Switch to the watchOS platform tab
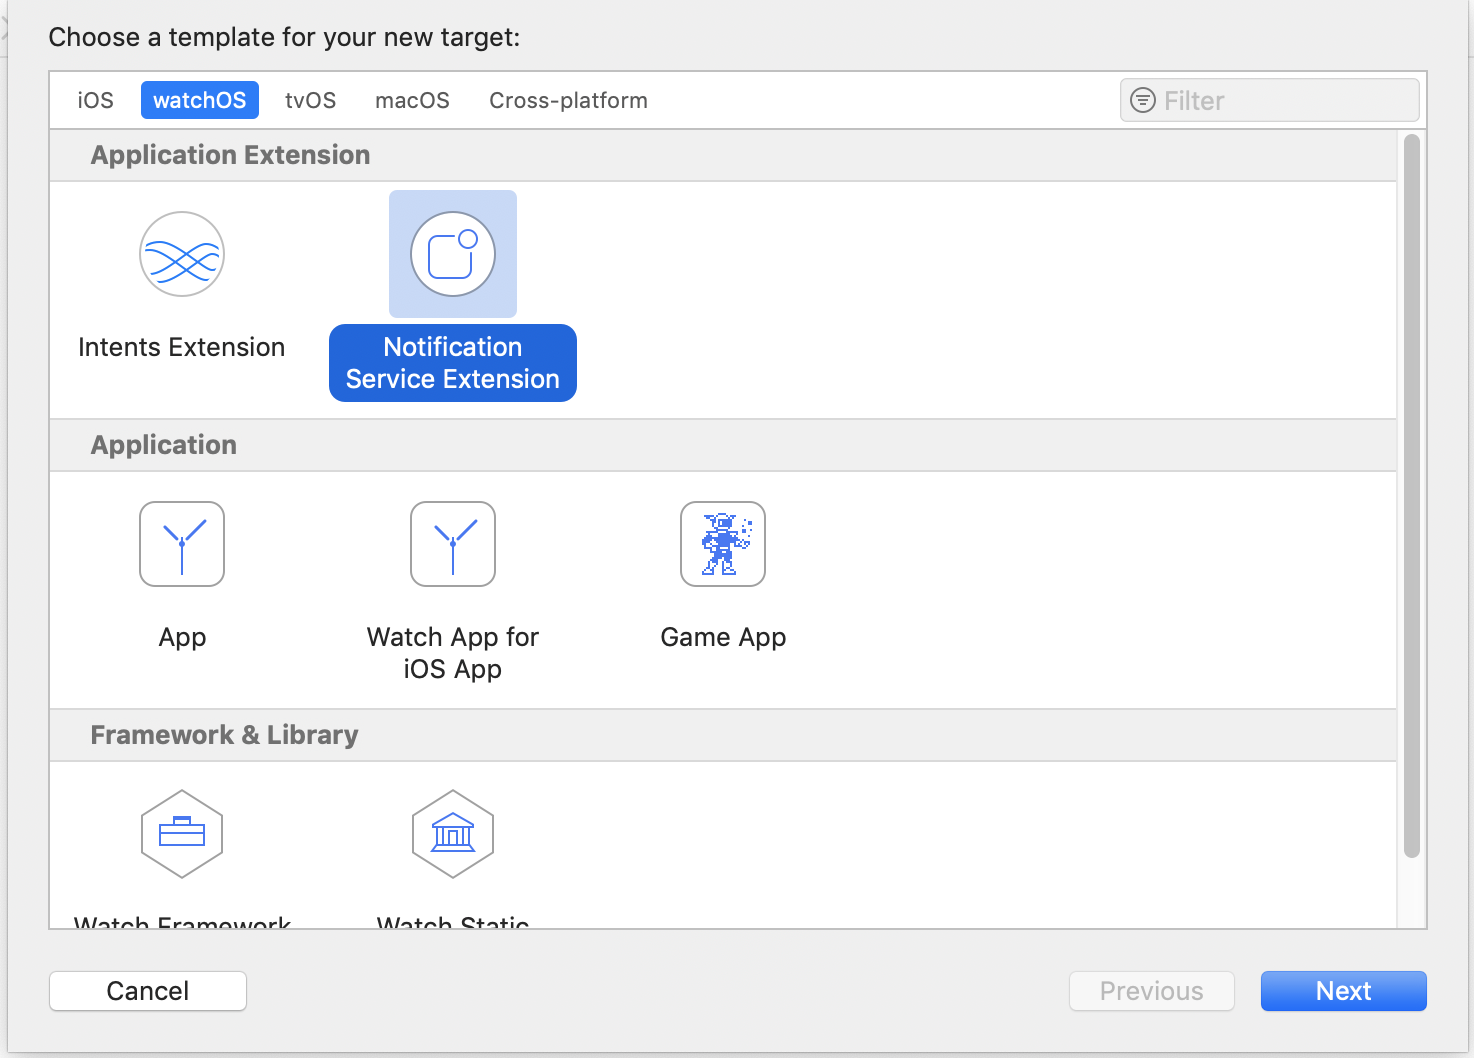1474x1058 pixels. [200, 100]
